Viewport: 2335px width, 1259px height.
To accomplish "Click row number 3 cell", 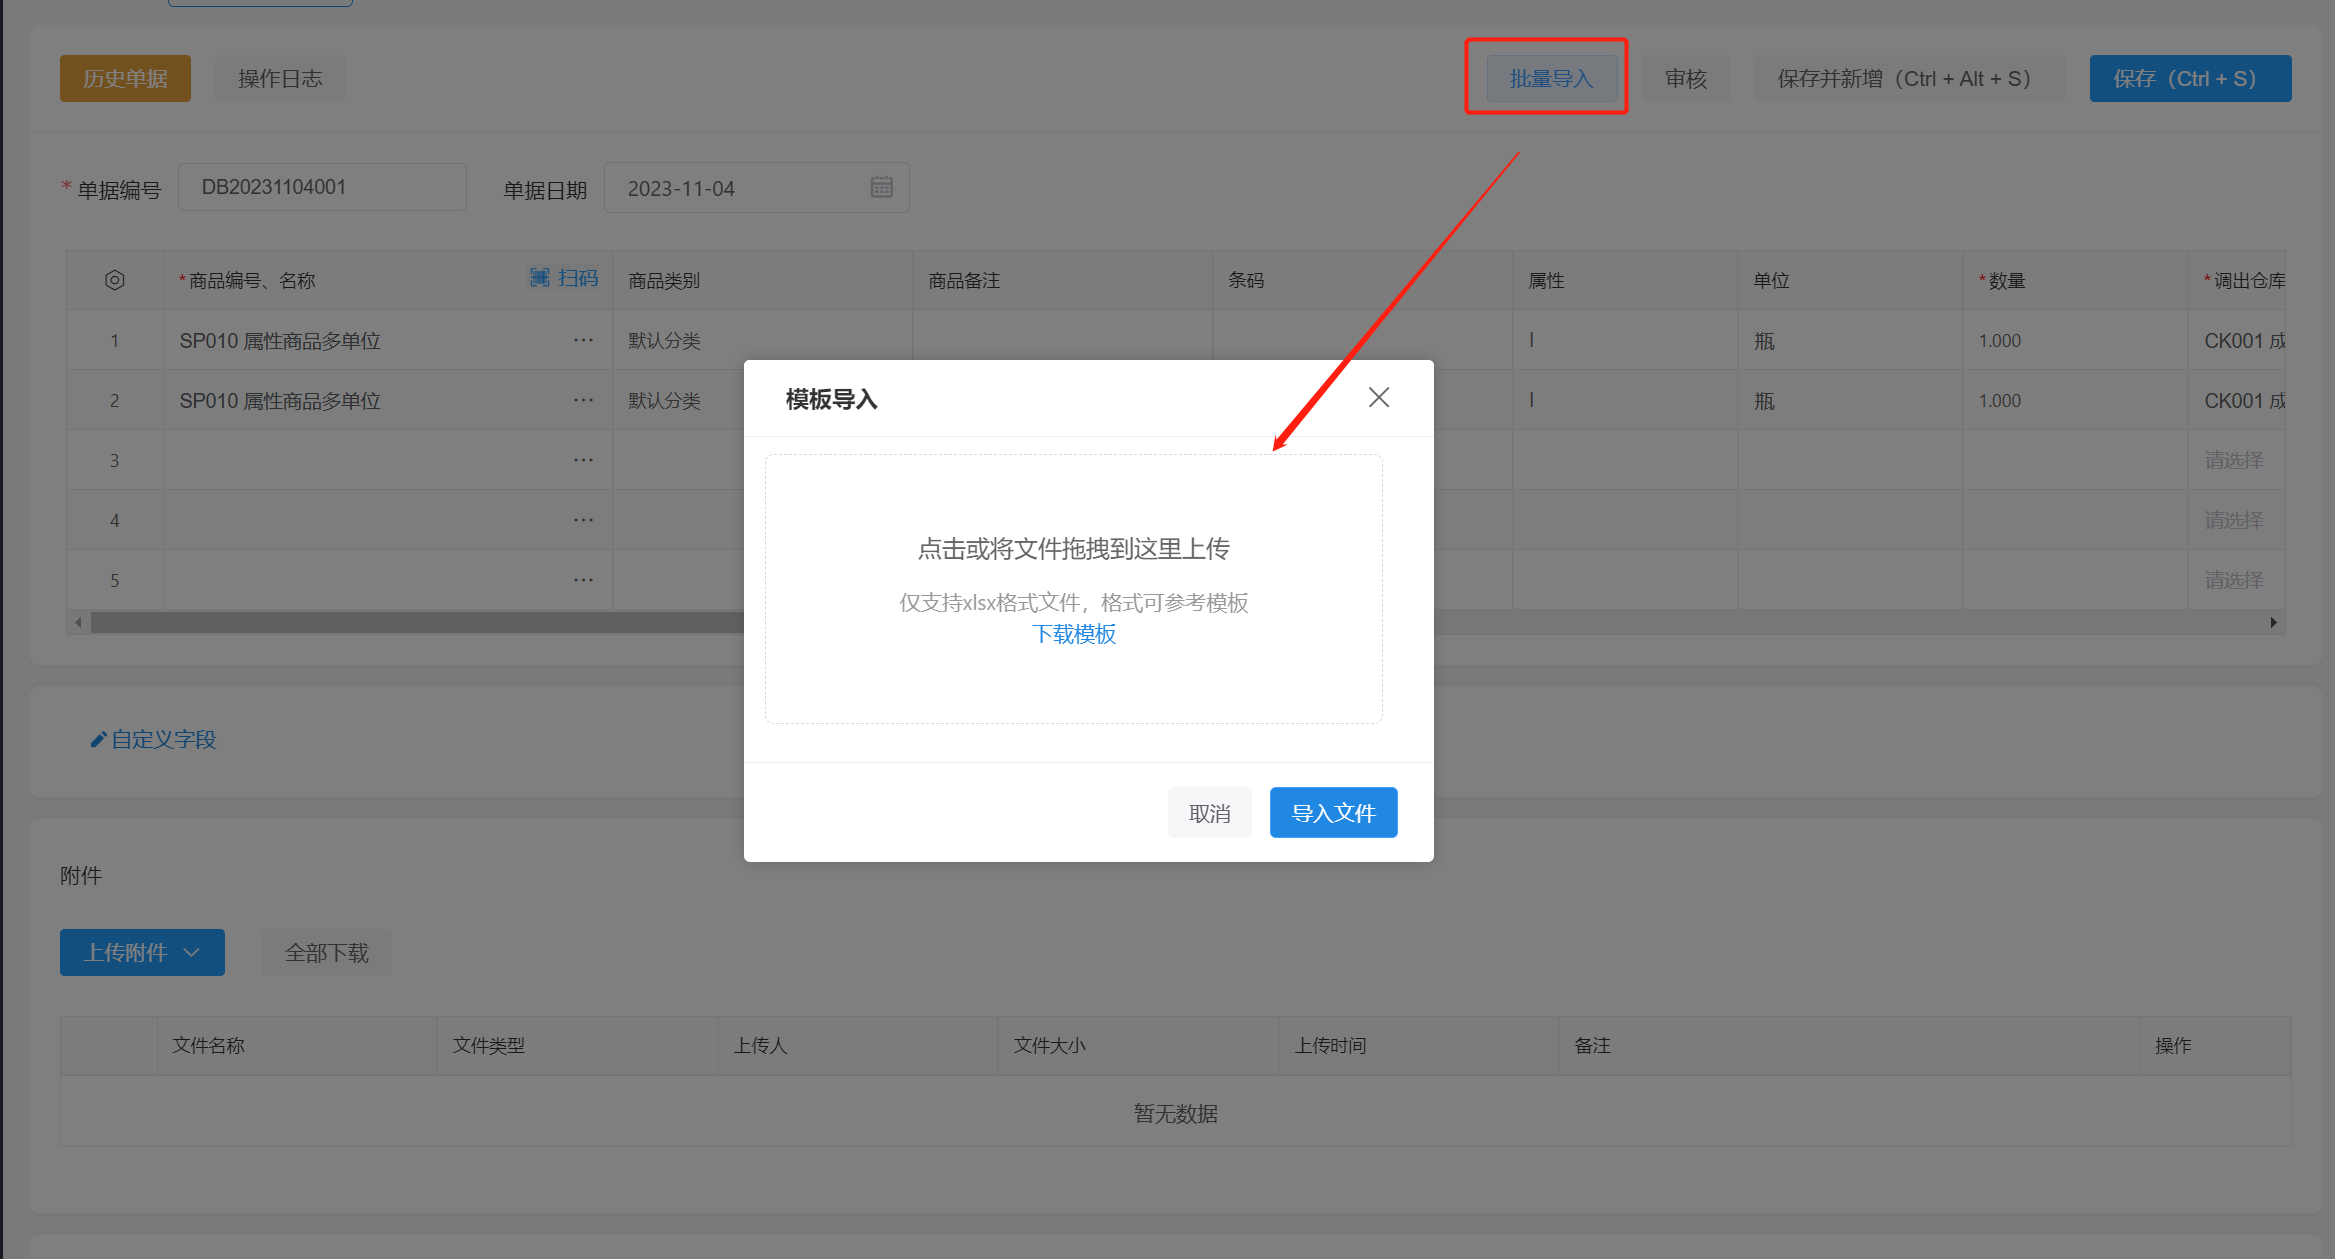I will tap(115, 461).
